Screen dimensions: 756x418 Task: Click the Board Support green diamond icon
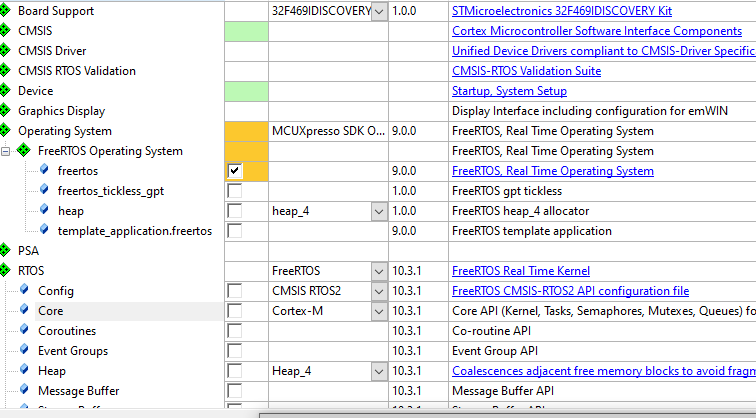click(4, 11)
